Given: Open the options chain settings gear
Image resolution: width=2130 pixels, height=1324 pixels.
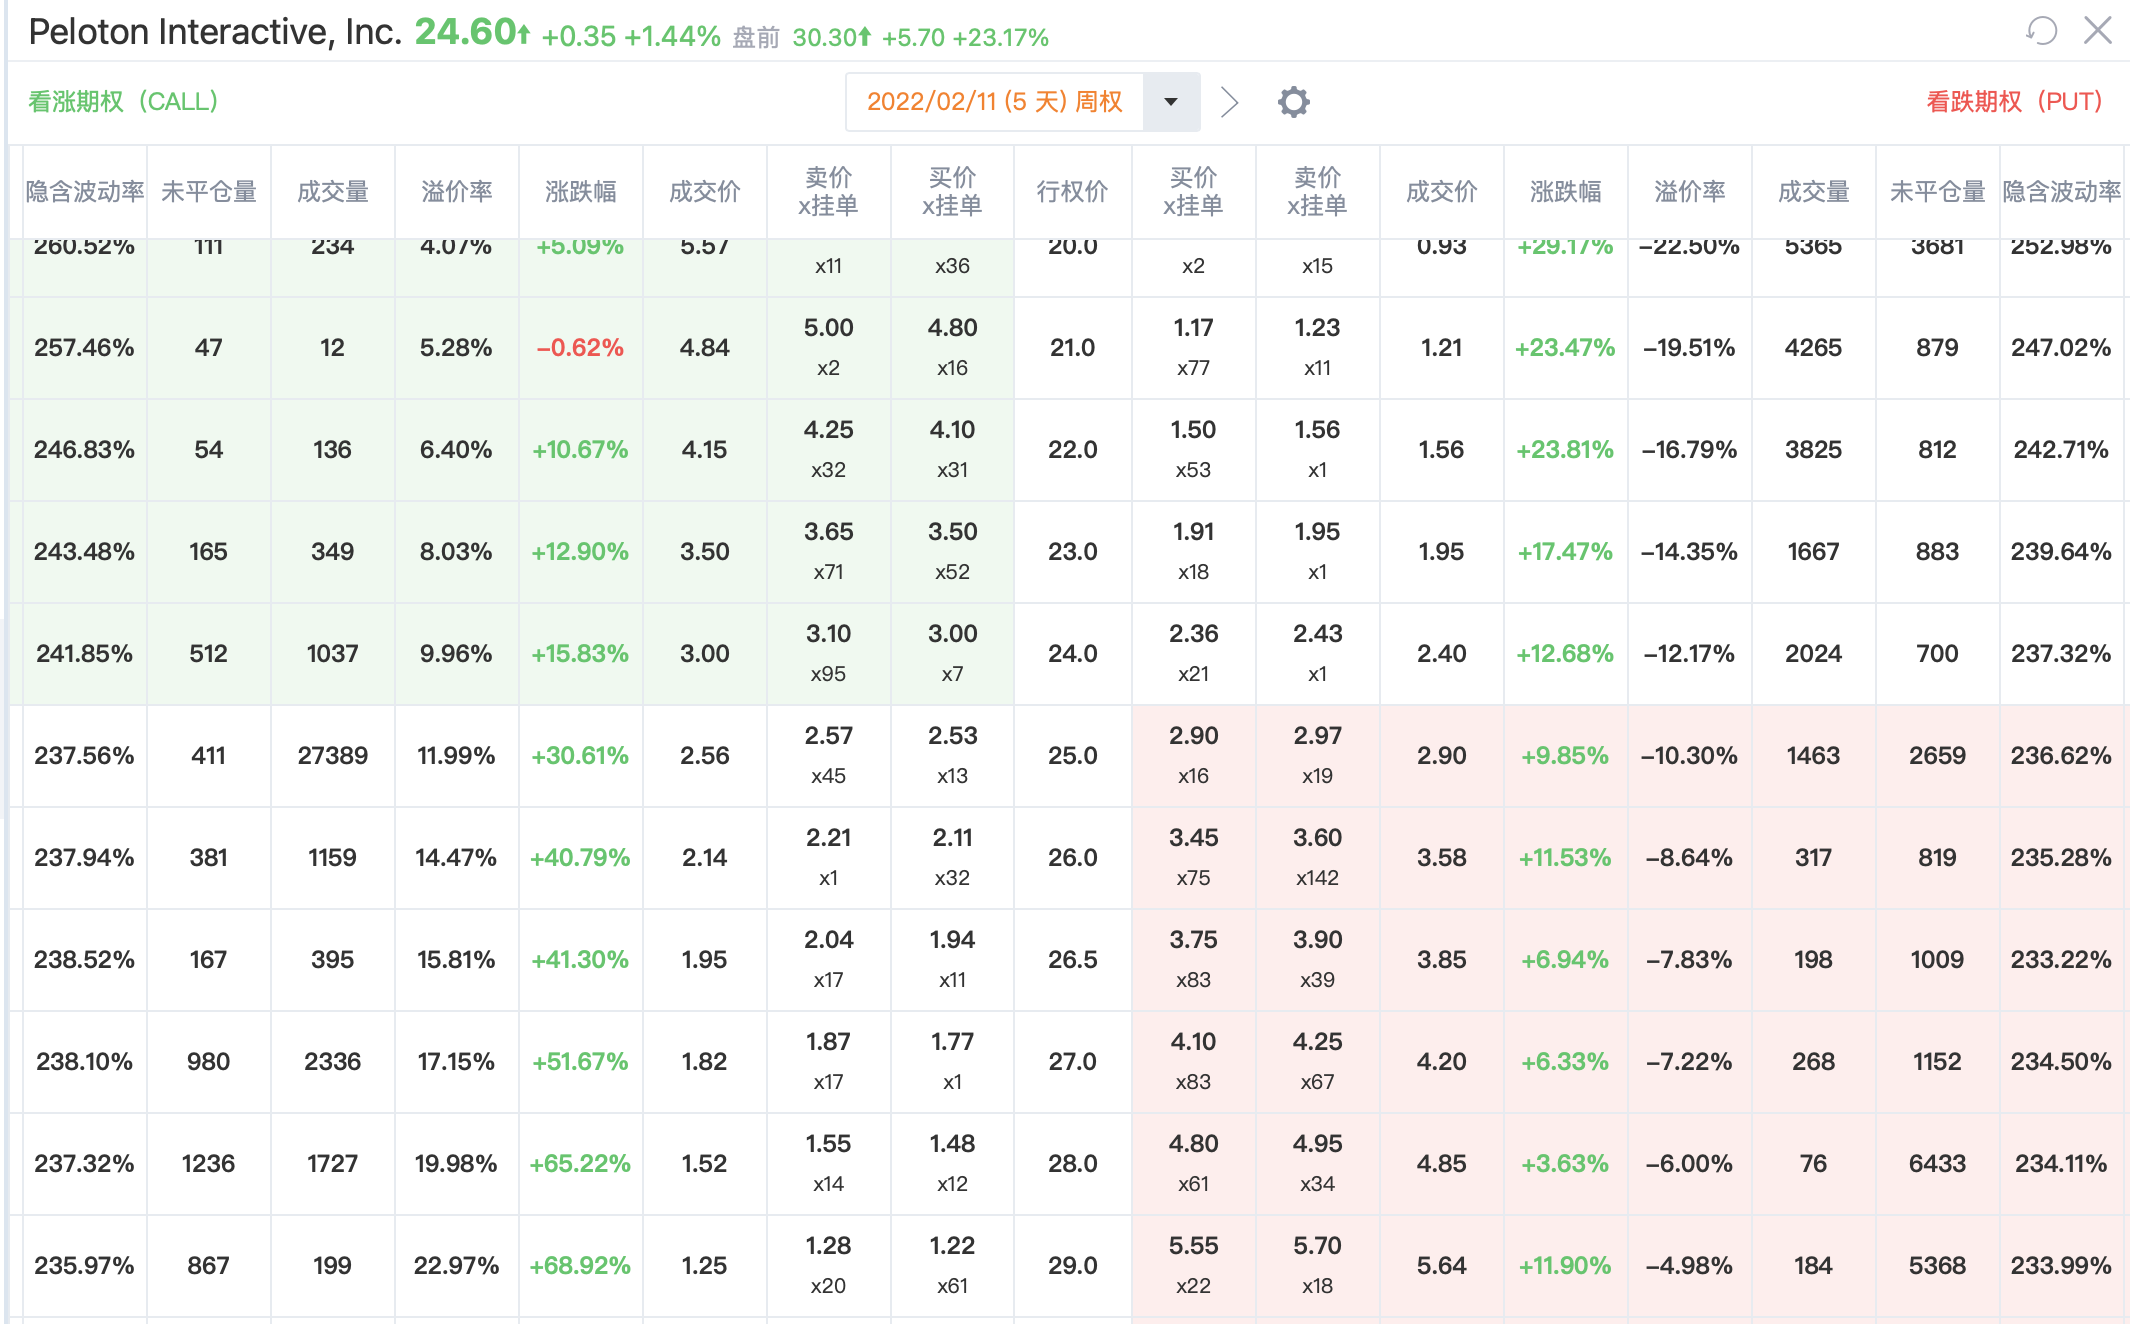Looking at the screenshot, I should pyautogui.click(x=1293, y=101).
